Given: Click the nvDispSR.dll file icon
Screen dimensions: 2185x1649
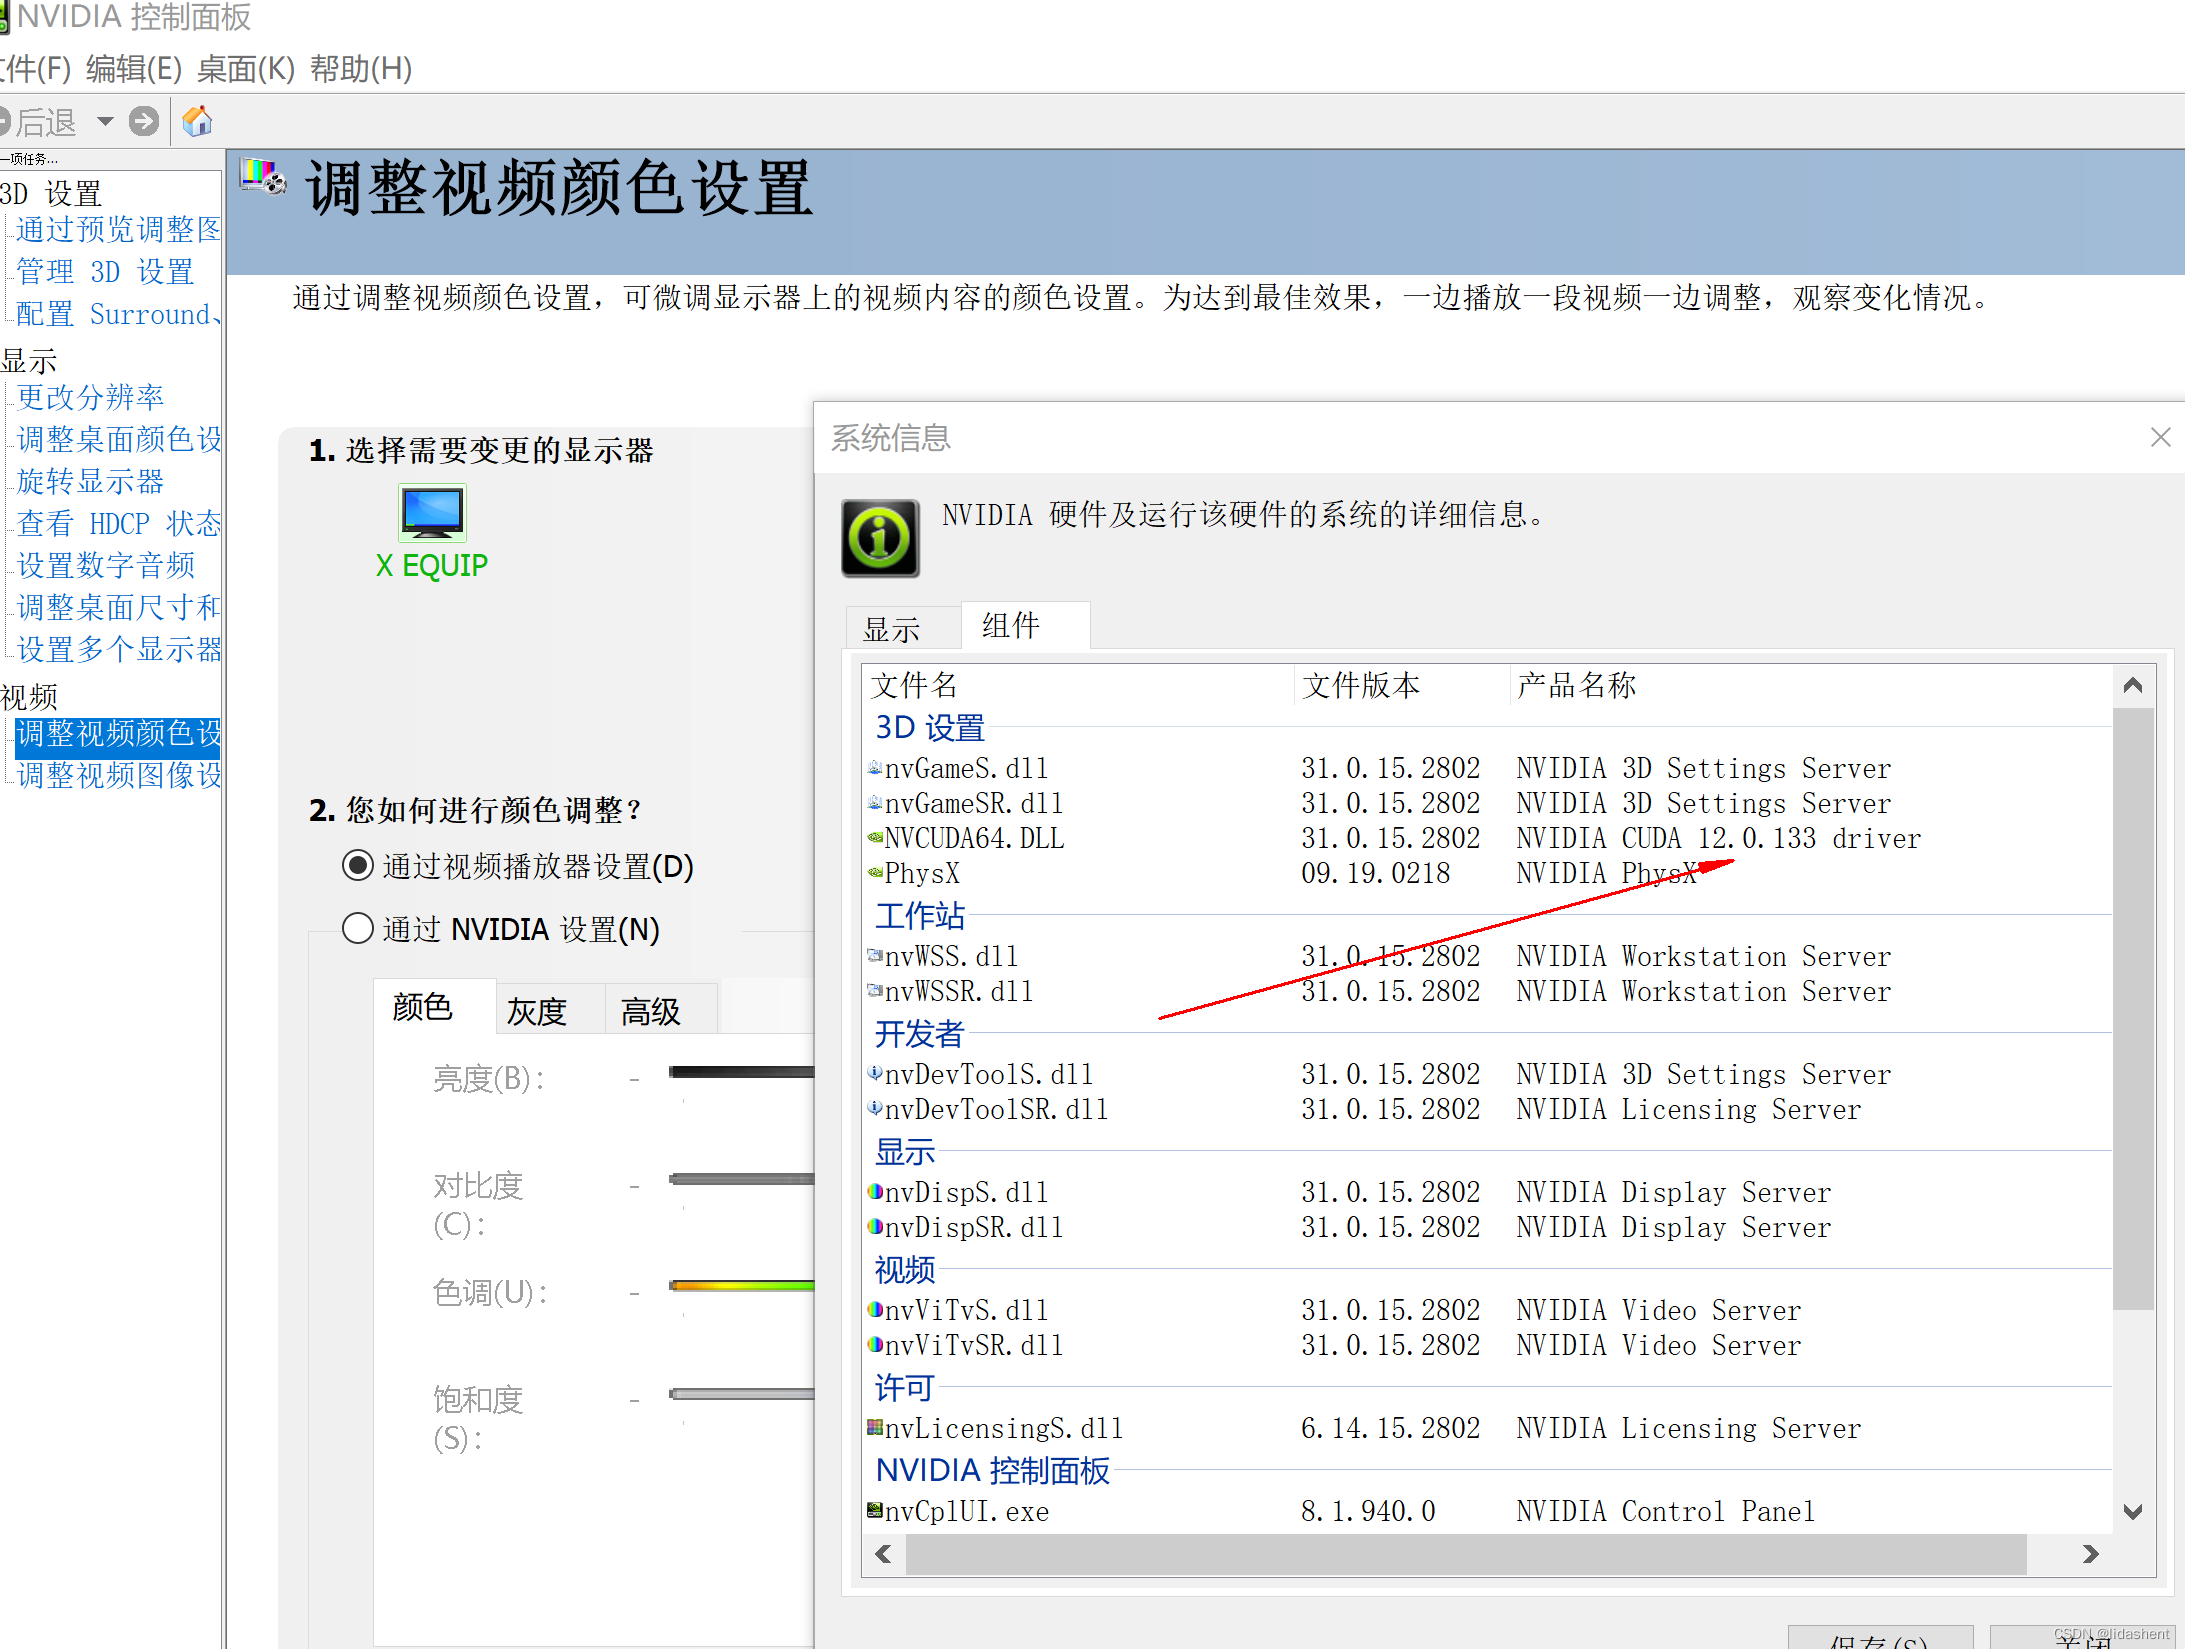Looking at the screenshot, I should click(875, 1227).
